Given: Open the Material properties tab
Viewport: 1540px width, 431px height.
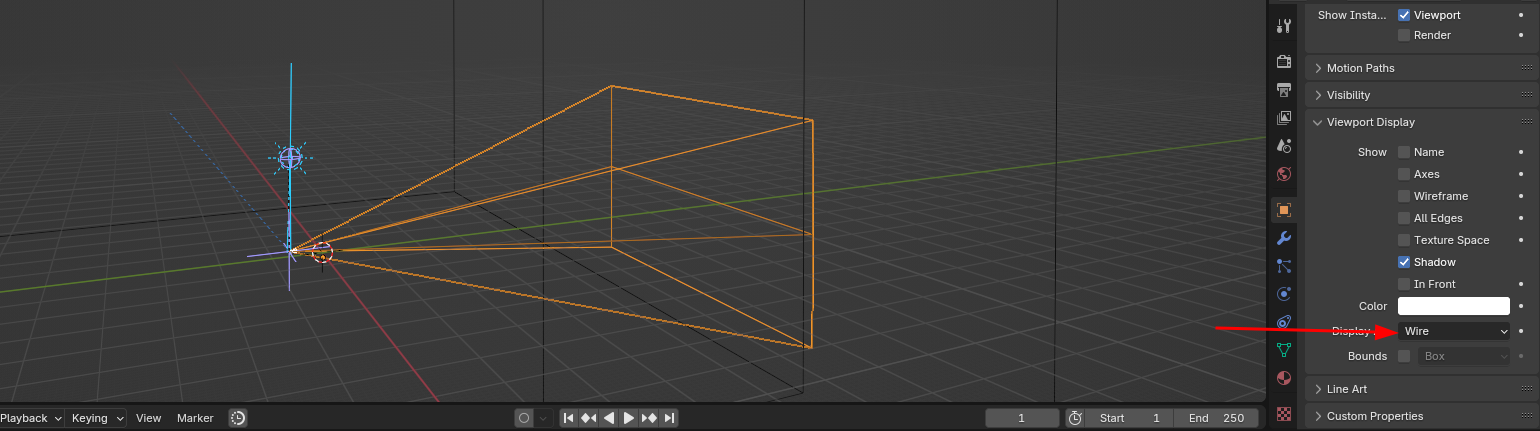Looking at the screenshot, I should [1284, 378].
